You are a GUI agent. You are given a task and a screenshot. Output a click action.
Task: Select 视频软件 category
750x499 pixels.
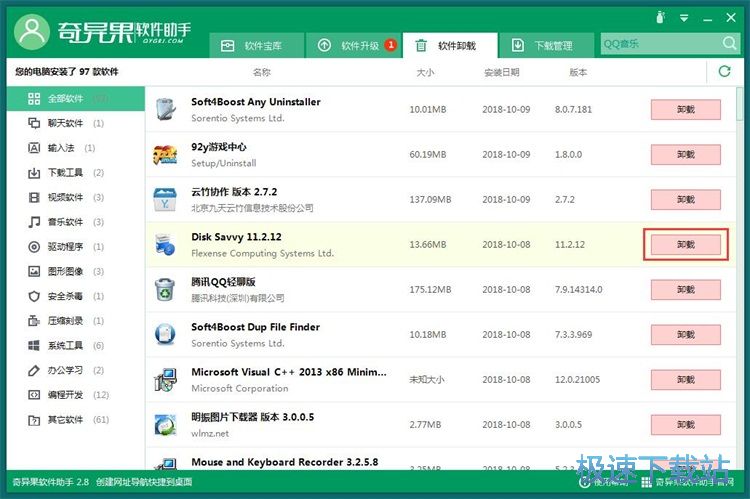pos(76,198)
